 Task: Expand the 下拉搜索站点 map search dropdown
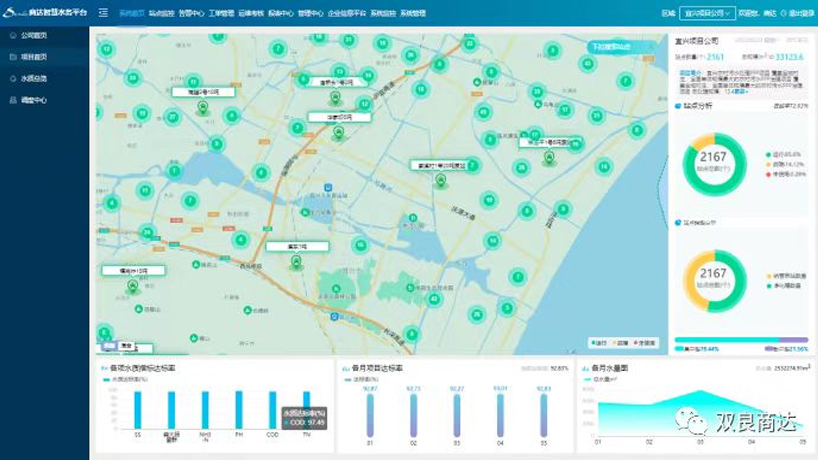click(610, 46)
